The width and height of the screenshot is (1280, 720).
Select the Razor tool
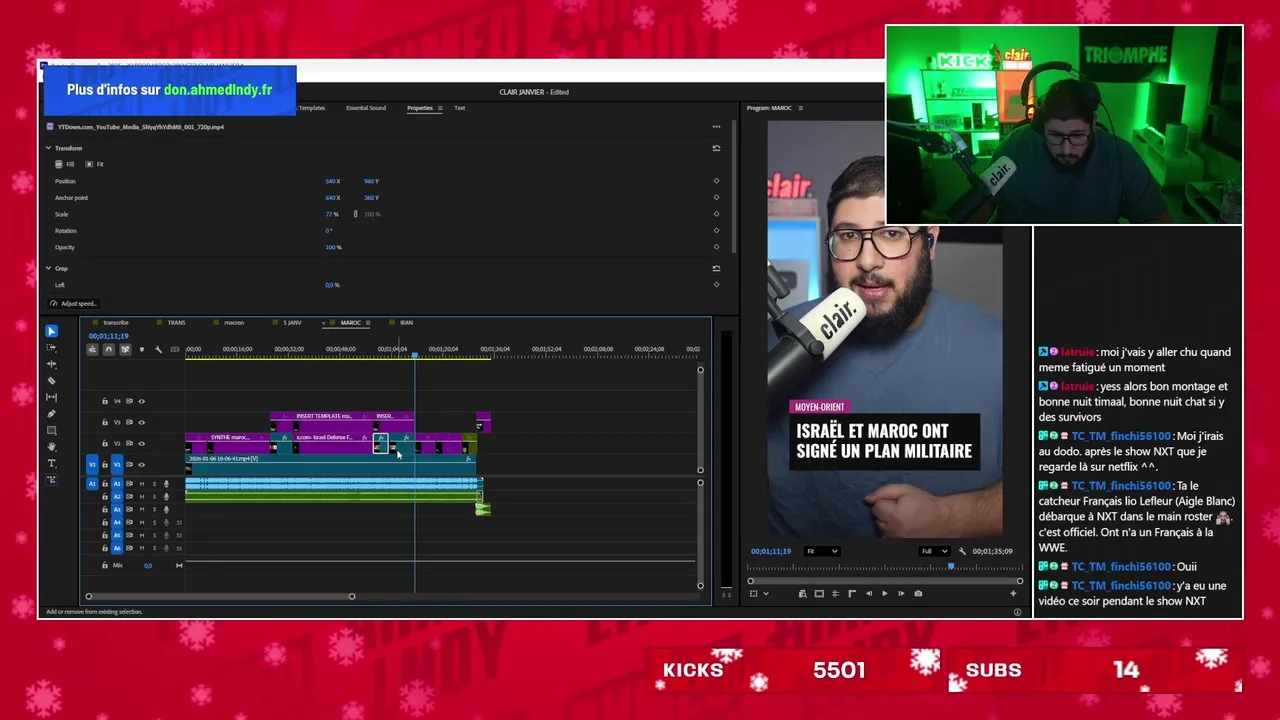pos(52,381)
